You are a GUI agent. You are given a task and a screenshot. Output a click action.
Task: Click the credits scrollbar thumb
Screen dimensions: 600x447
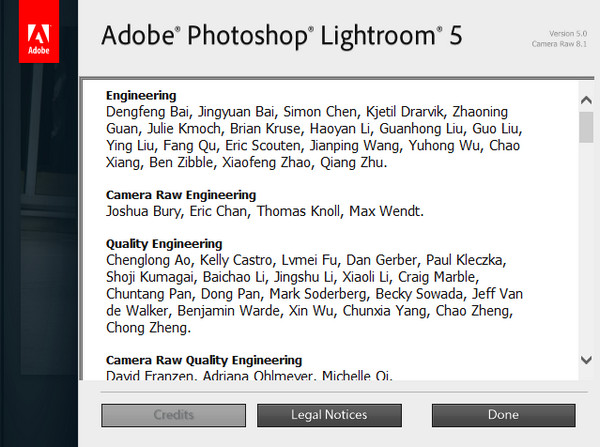587,128
